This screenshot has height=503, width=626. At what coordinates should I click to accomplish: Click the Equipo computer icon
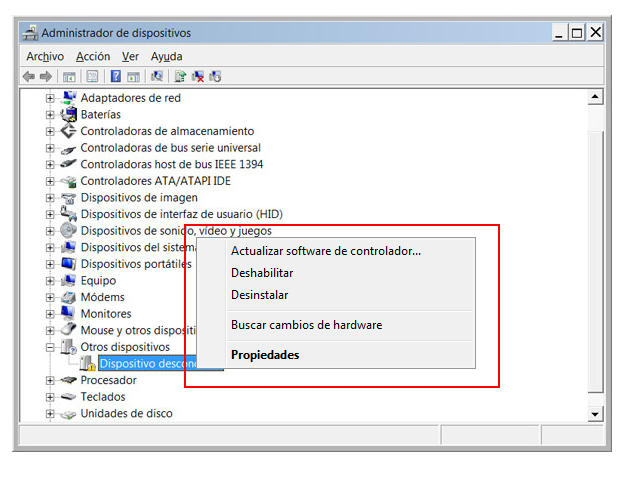69,281
